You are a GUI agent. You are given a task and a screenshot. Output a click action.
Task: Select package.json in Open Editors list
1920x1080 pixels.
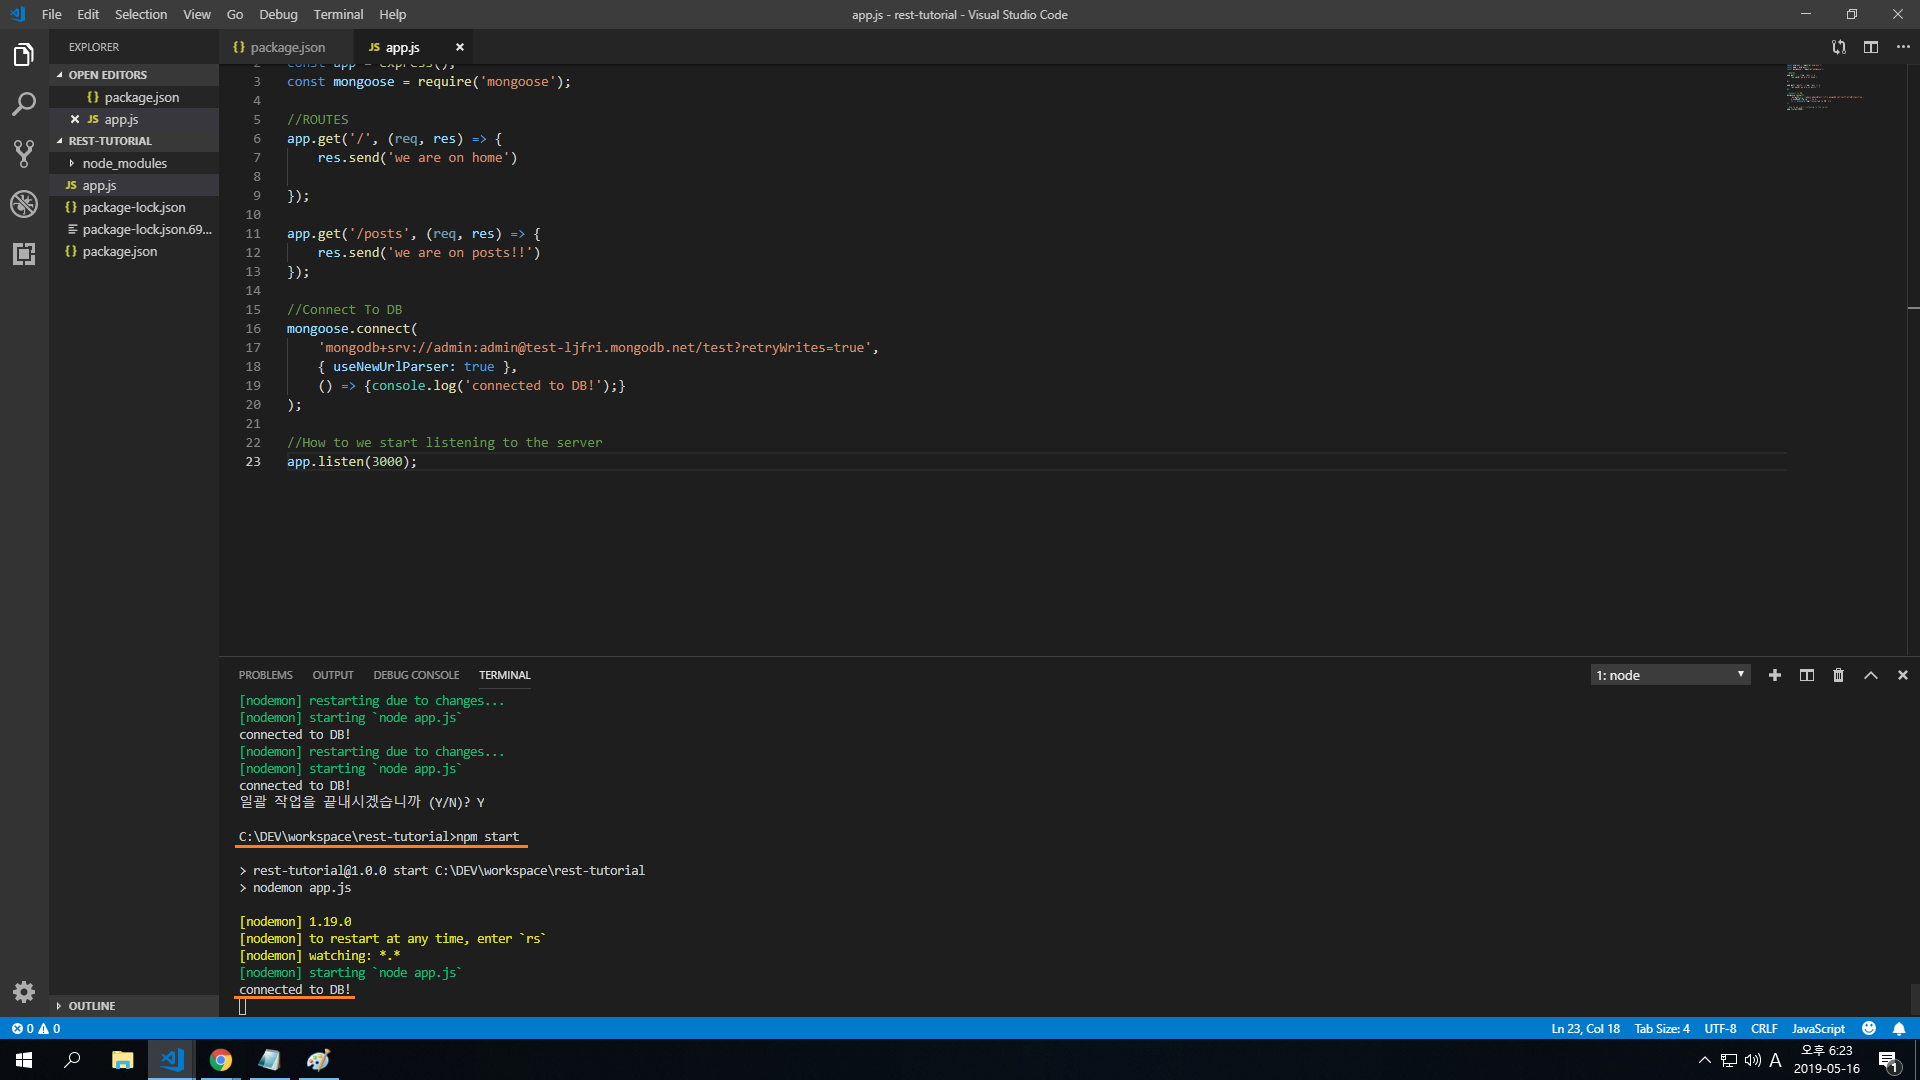tap(134, 97)
